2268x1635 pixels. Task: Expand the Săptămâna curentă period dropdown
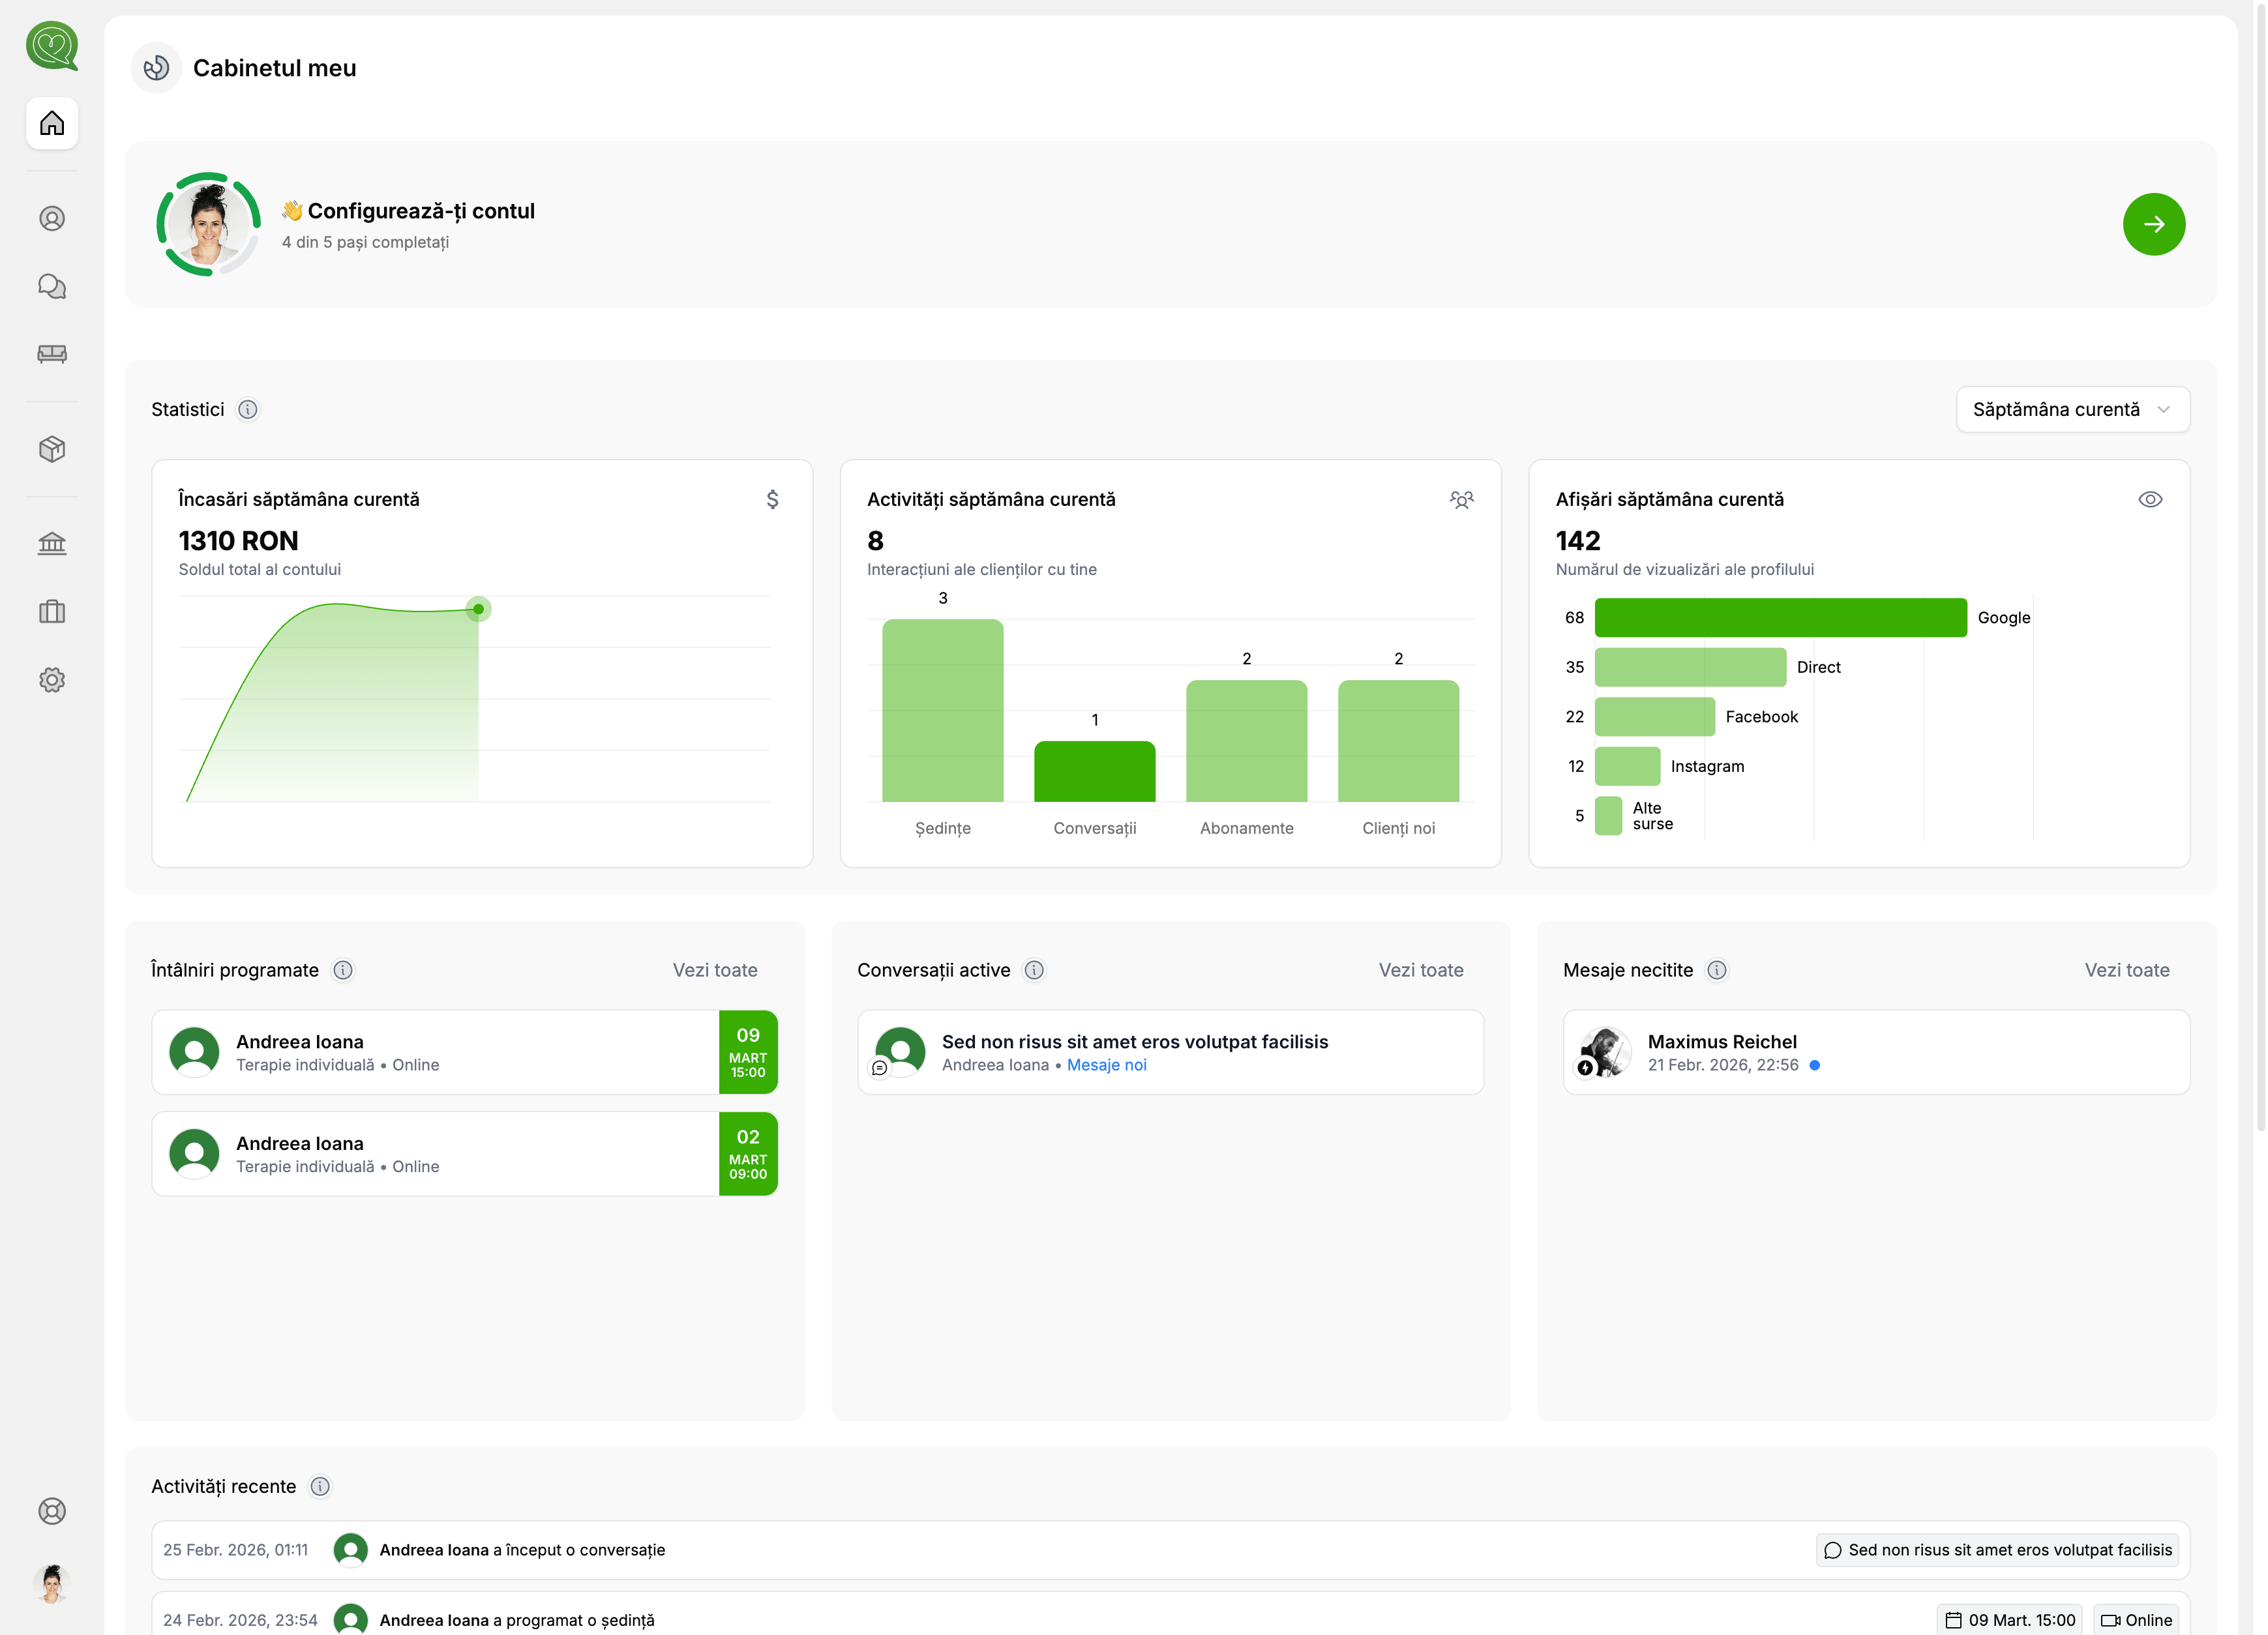coord(2072,410)
